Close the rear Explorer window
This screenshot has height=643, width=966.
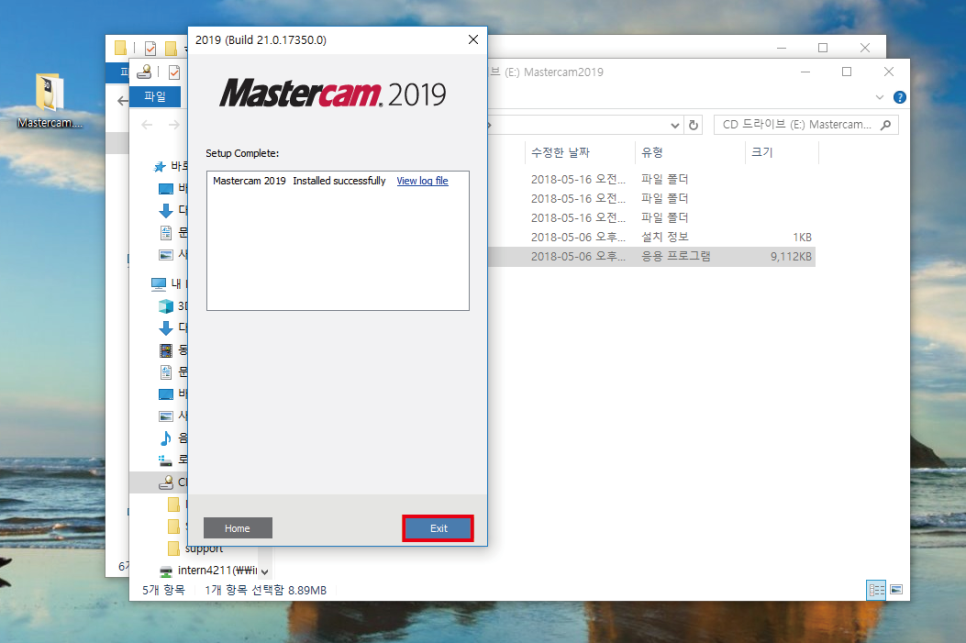point(865,47)
